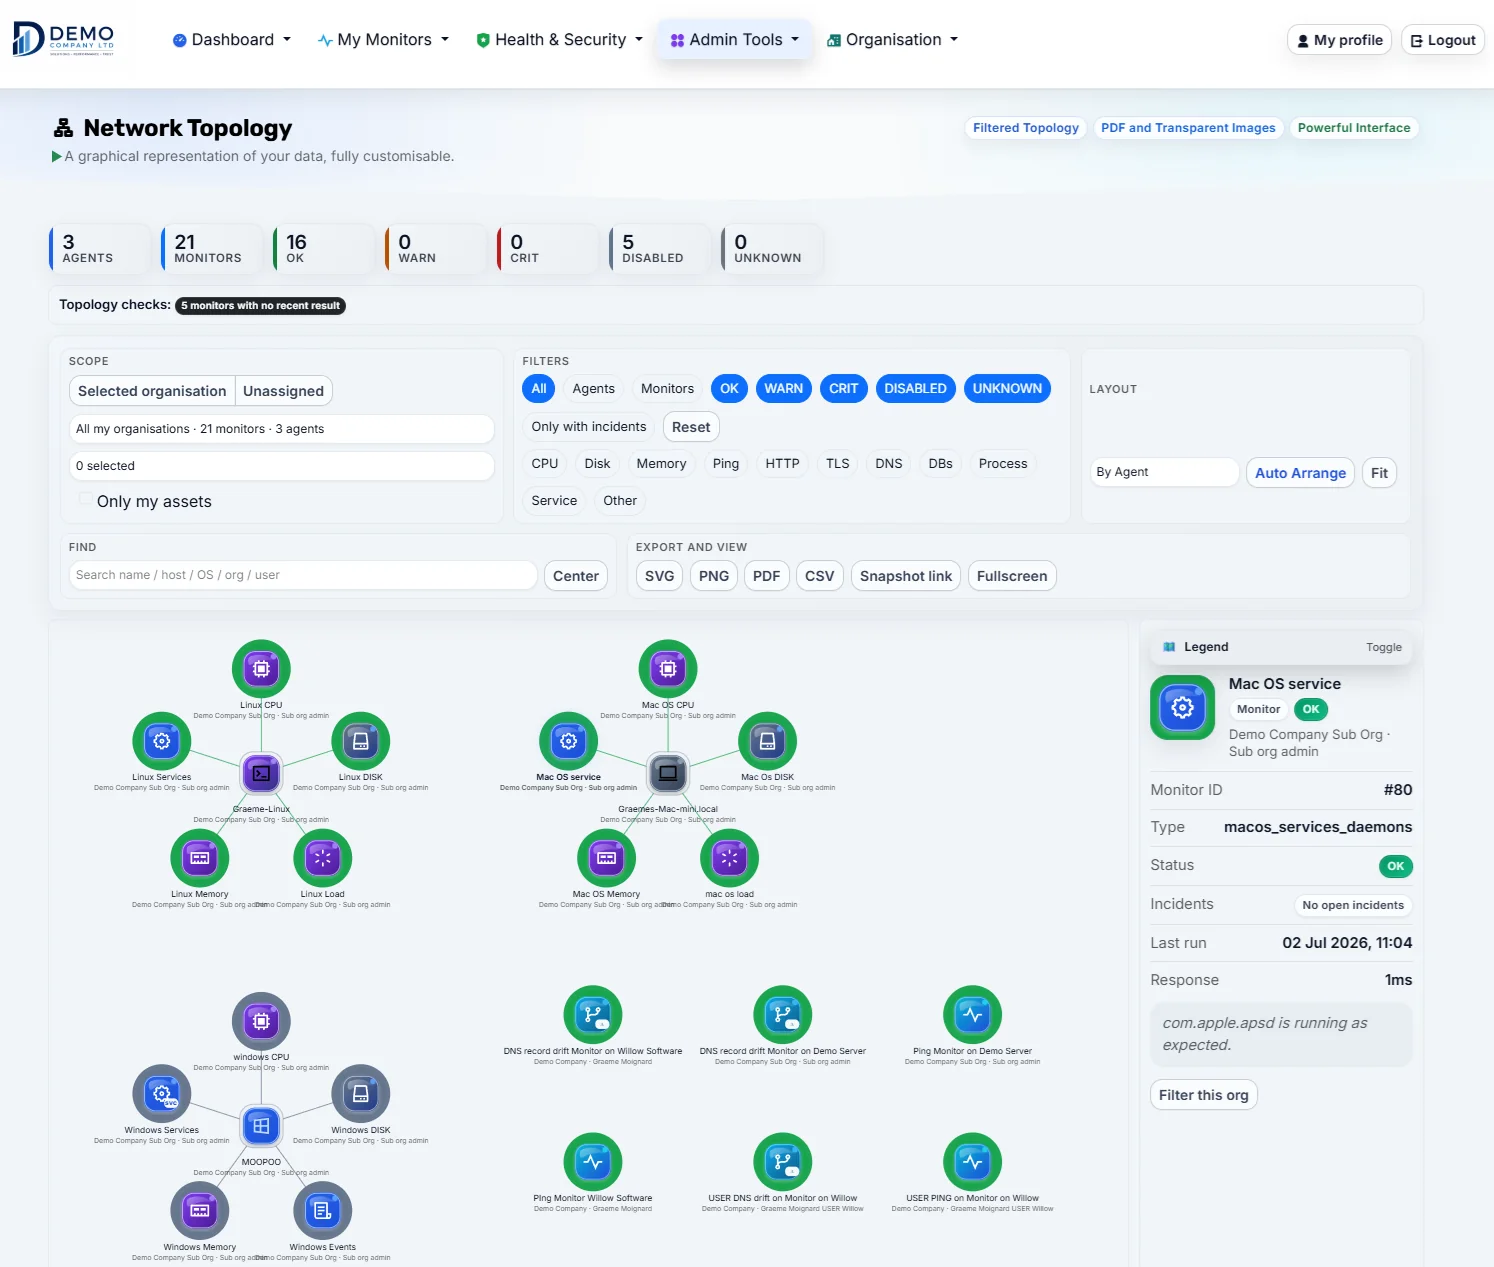Screen dimensions: 1494x1267
Task: Toggle the OK status filter
Action: [x=730, y=389]
